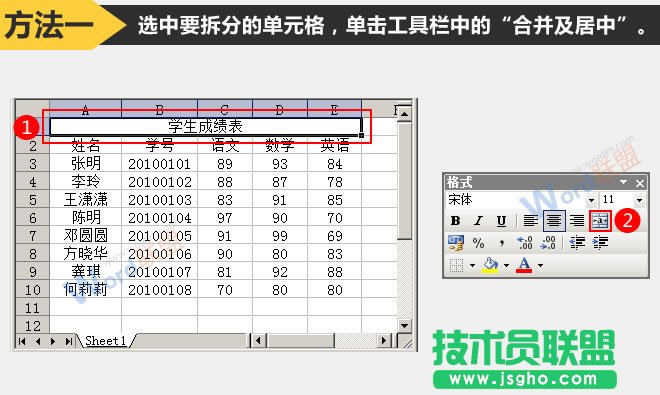Select merged cell 学生成绩表
Image resolution: width=660 pixels, height=395 pixels.
click(x=205, y=126)
